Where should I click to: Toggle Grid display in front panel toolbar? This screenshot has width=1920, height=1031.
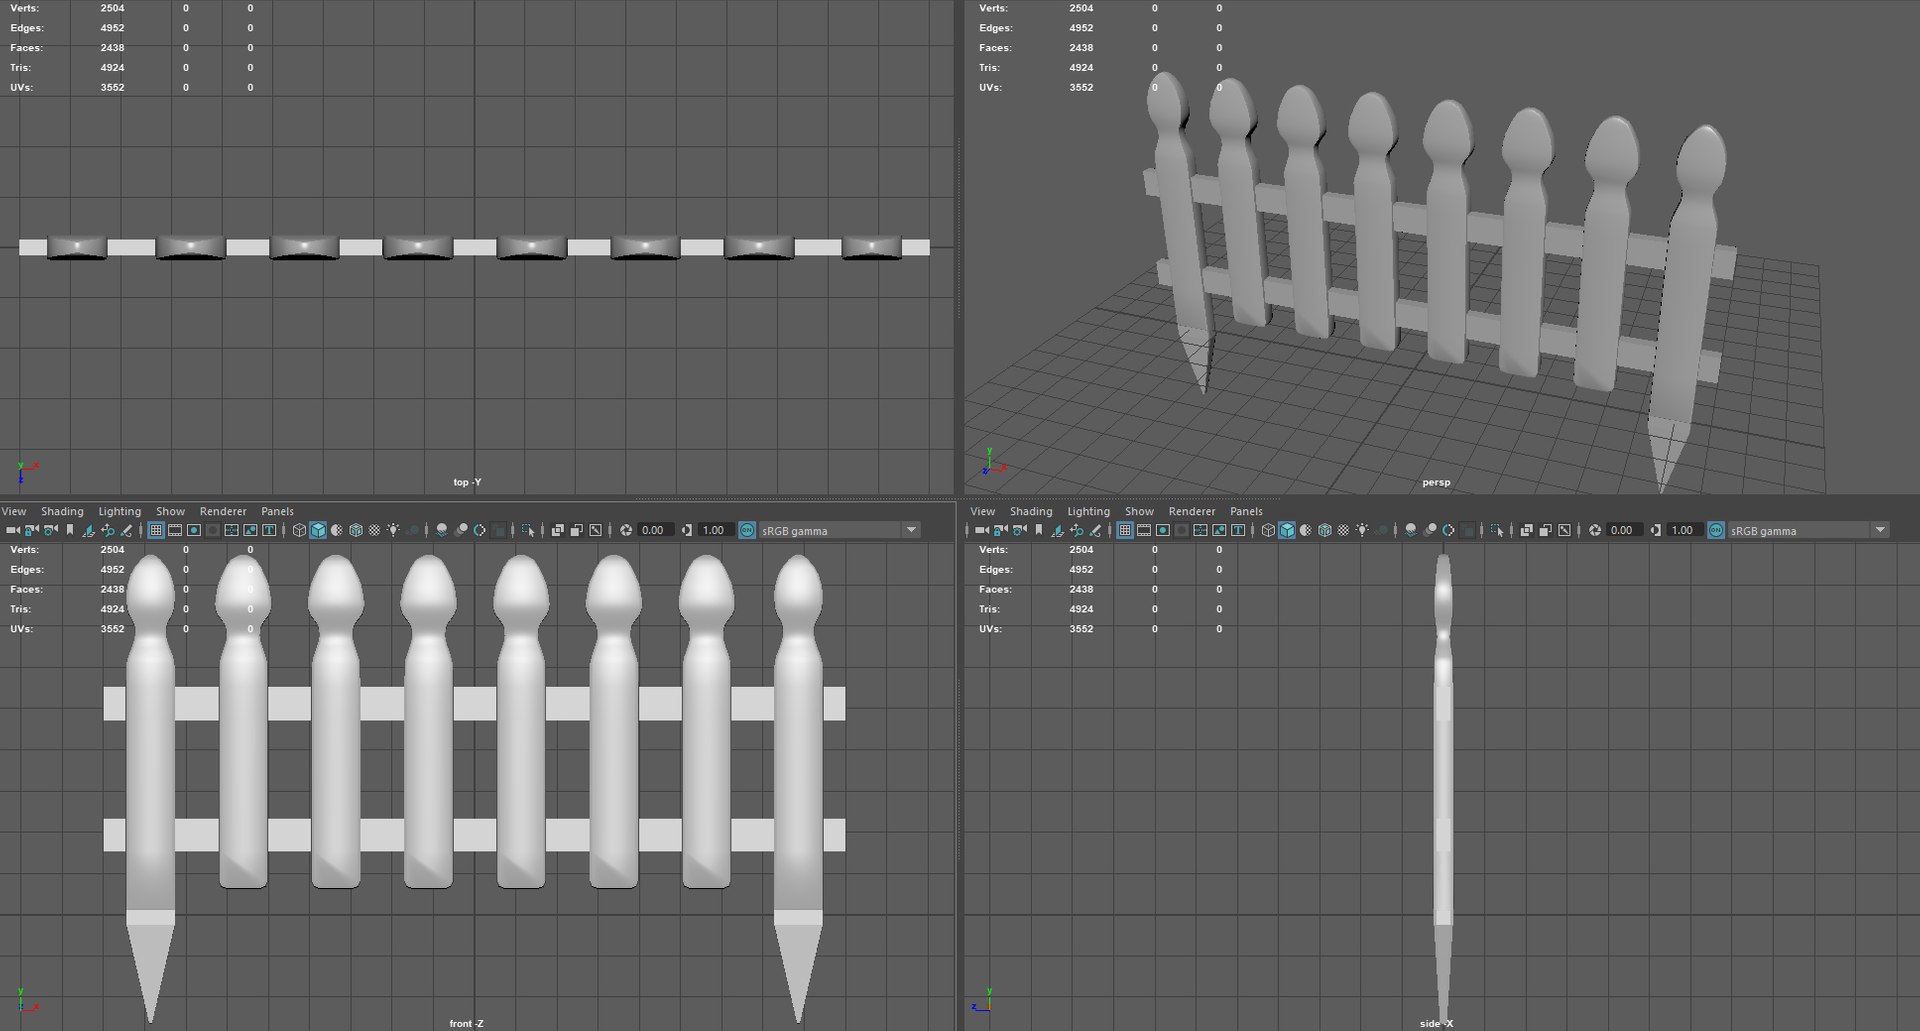(x=155, y=530)
